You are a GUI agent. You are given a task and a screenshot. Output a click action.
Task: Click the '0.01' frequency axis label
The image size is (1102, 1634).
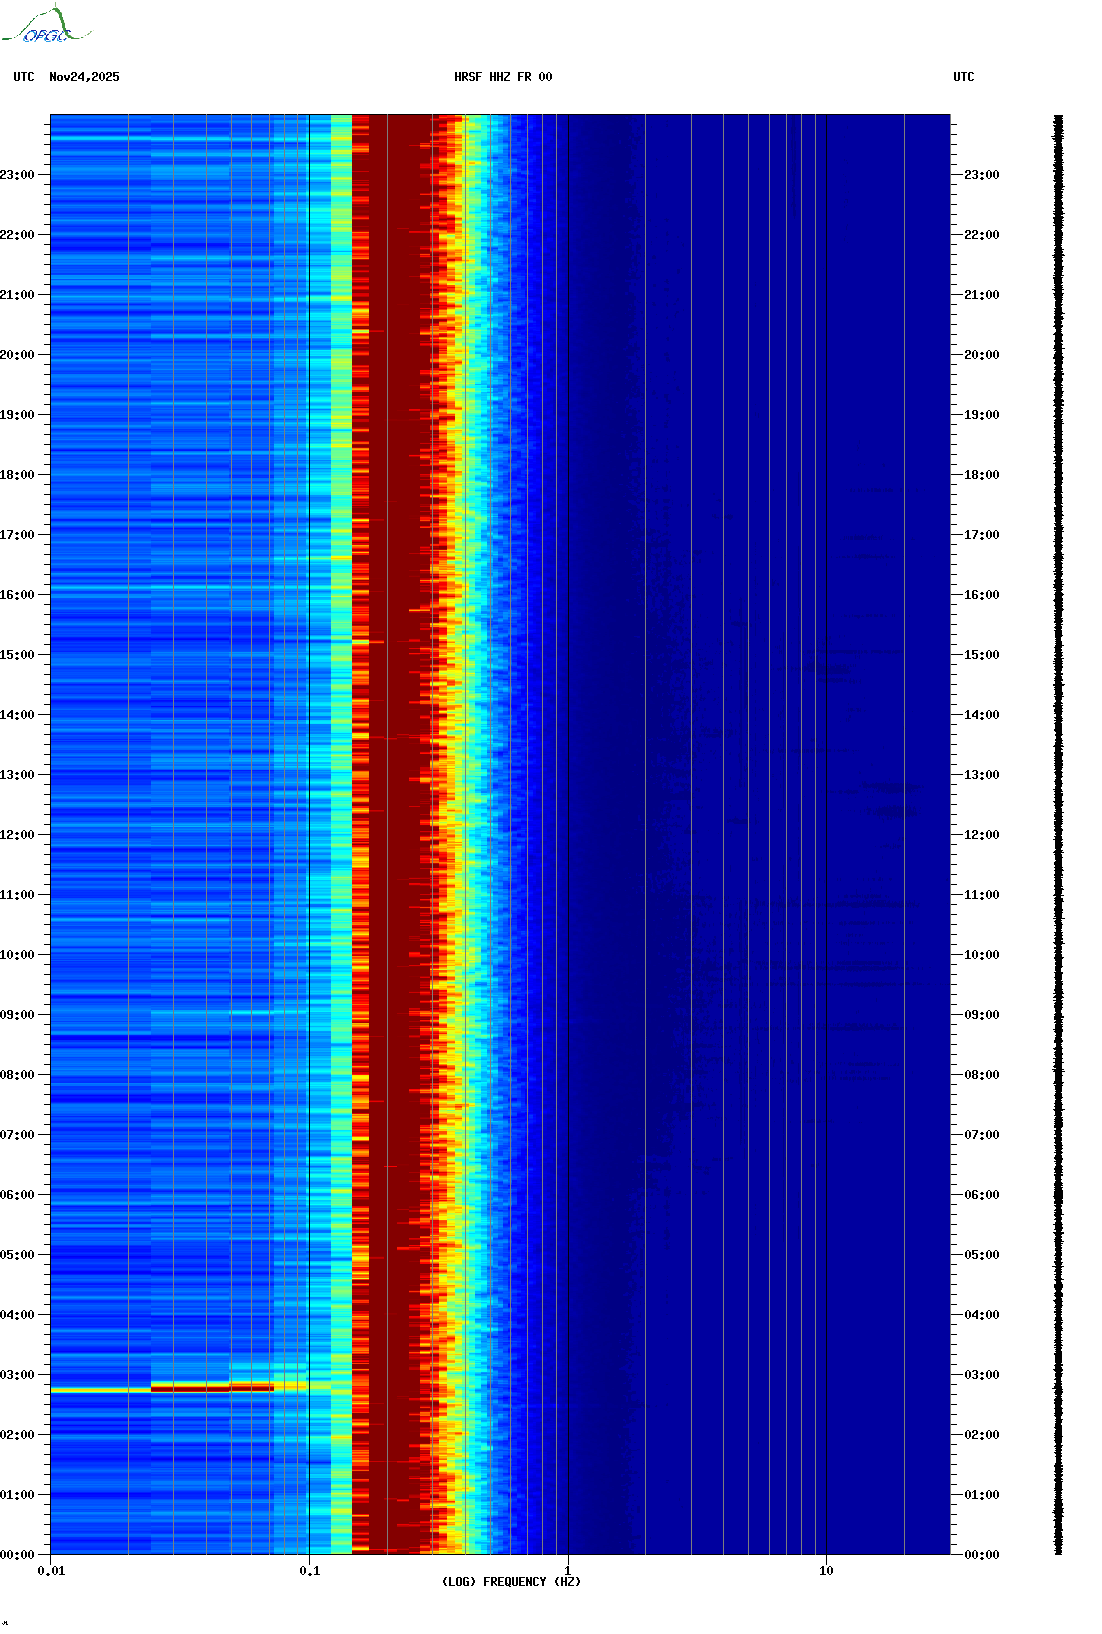(51, 1571)
